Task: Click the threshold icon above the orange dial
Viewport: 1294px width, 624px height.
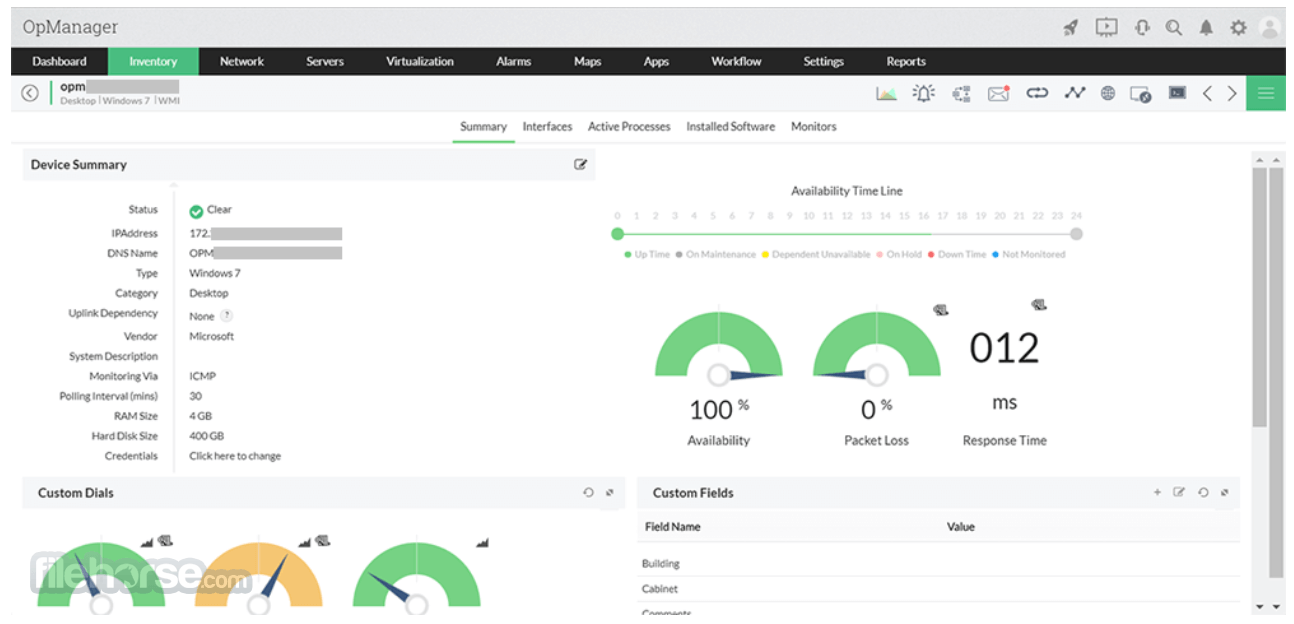Action: (x=323, y=541)
